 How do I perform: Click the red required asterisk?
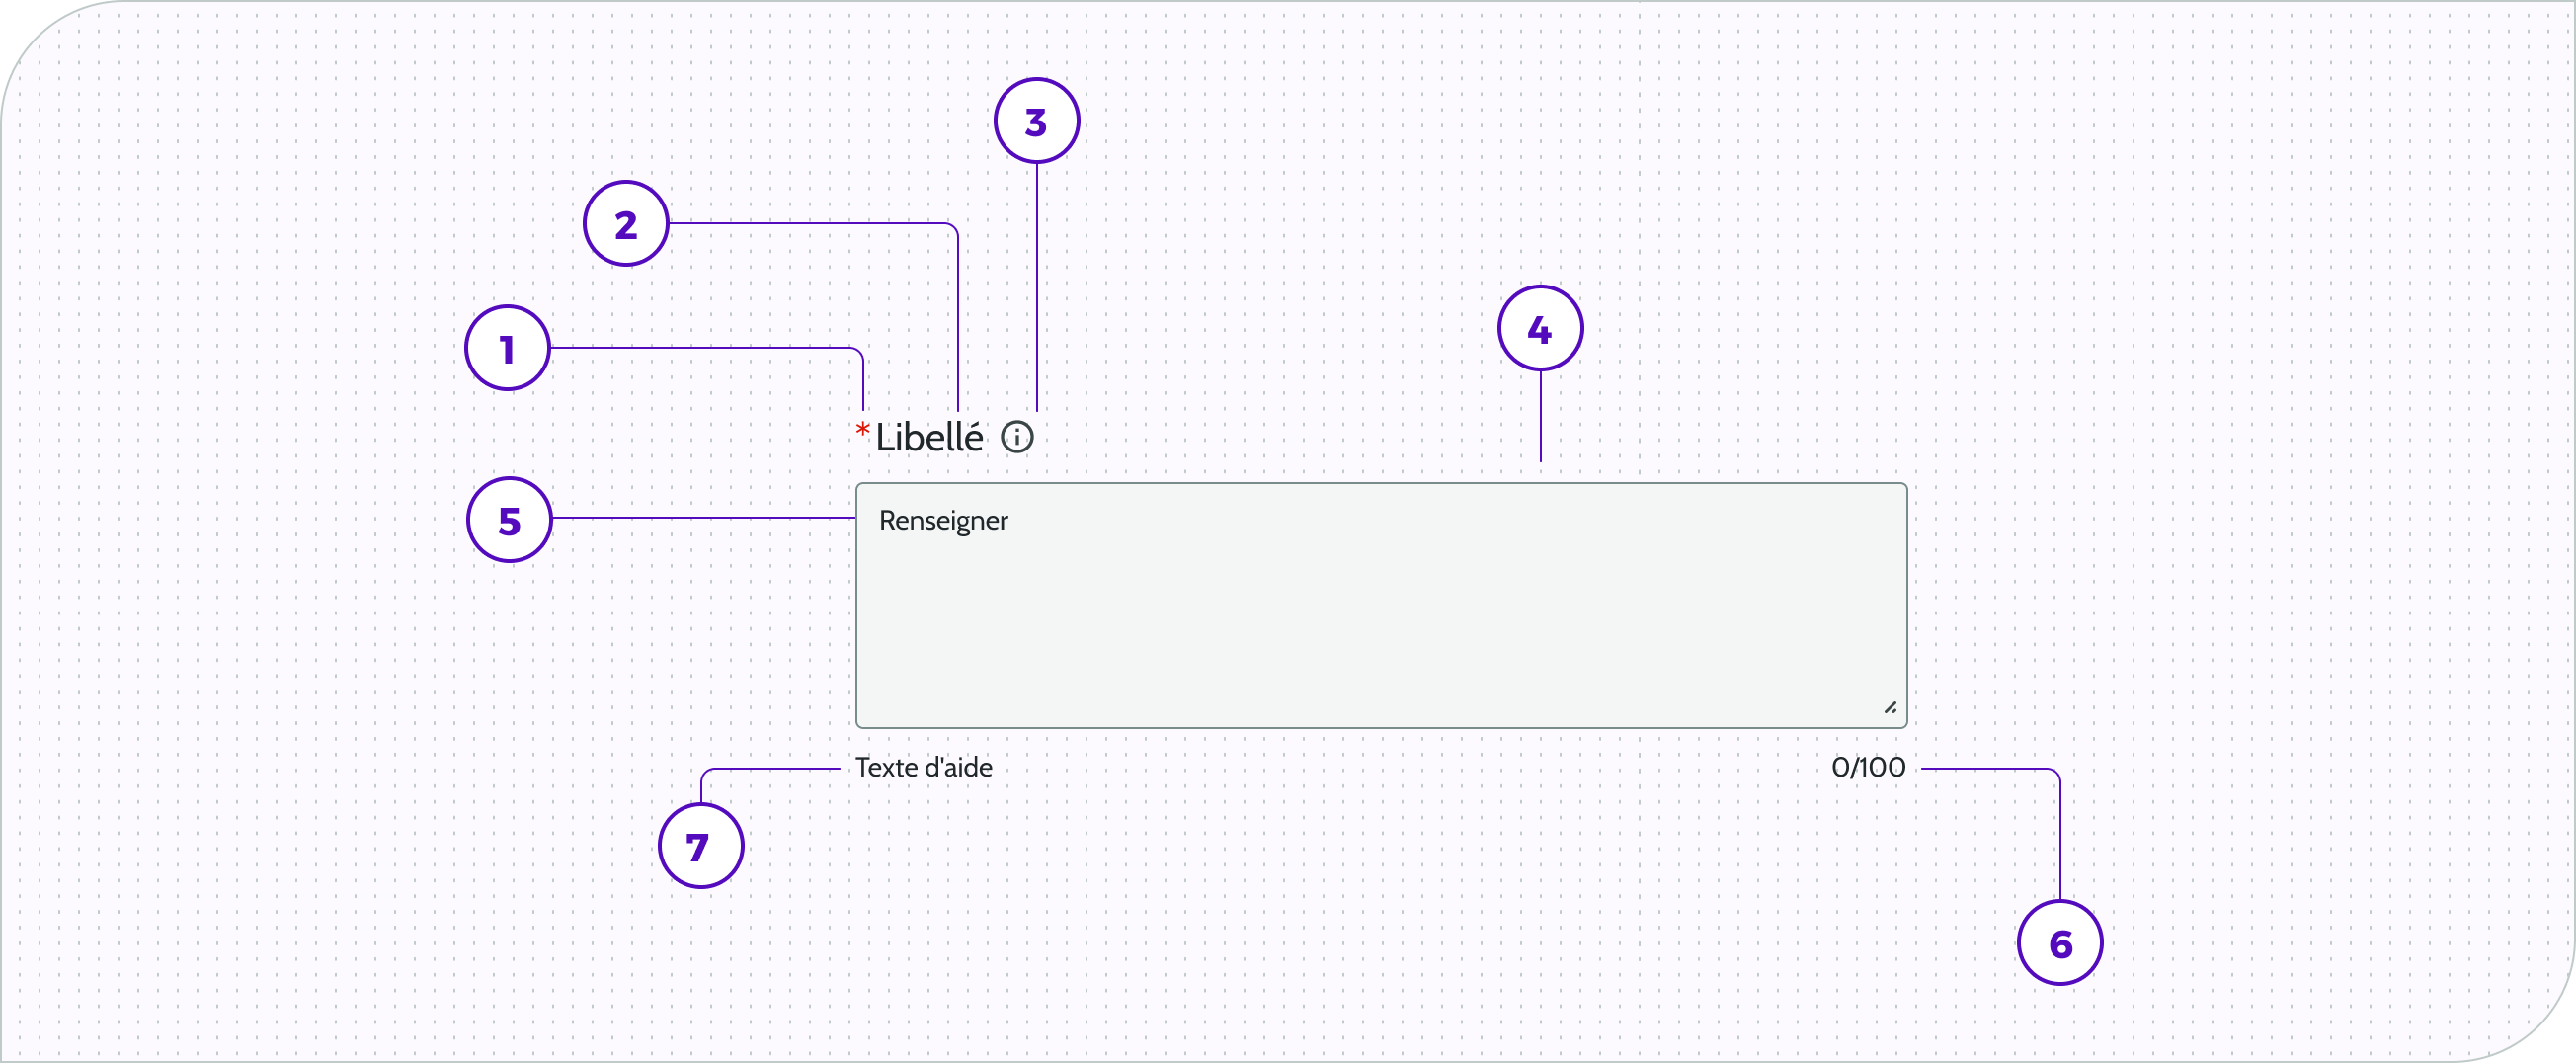(862, 430)
